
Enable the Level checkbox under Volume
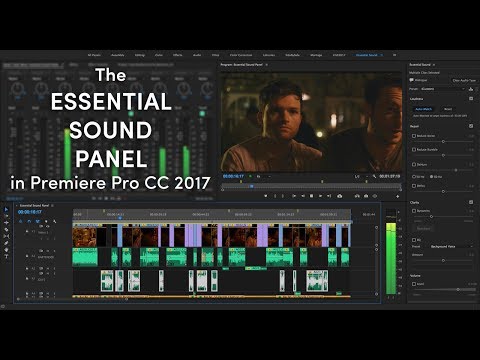pos(414,284)
